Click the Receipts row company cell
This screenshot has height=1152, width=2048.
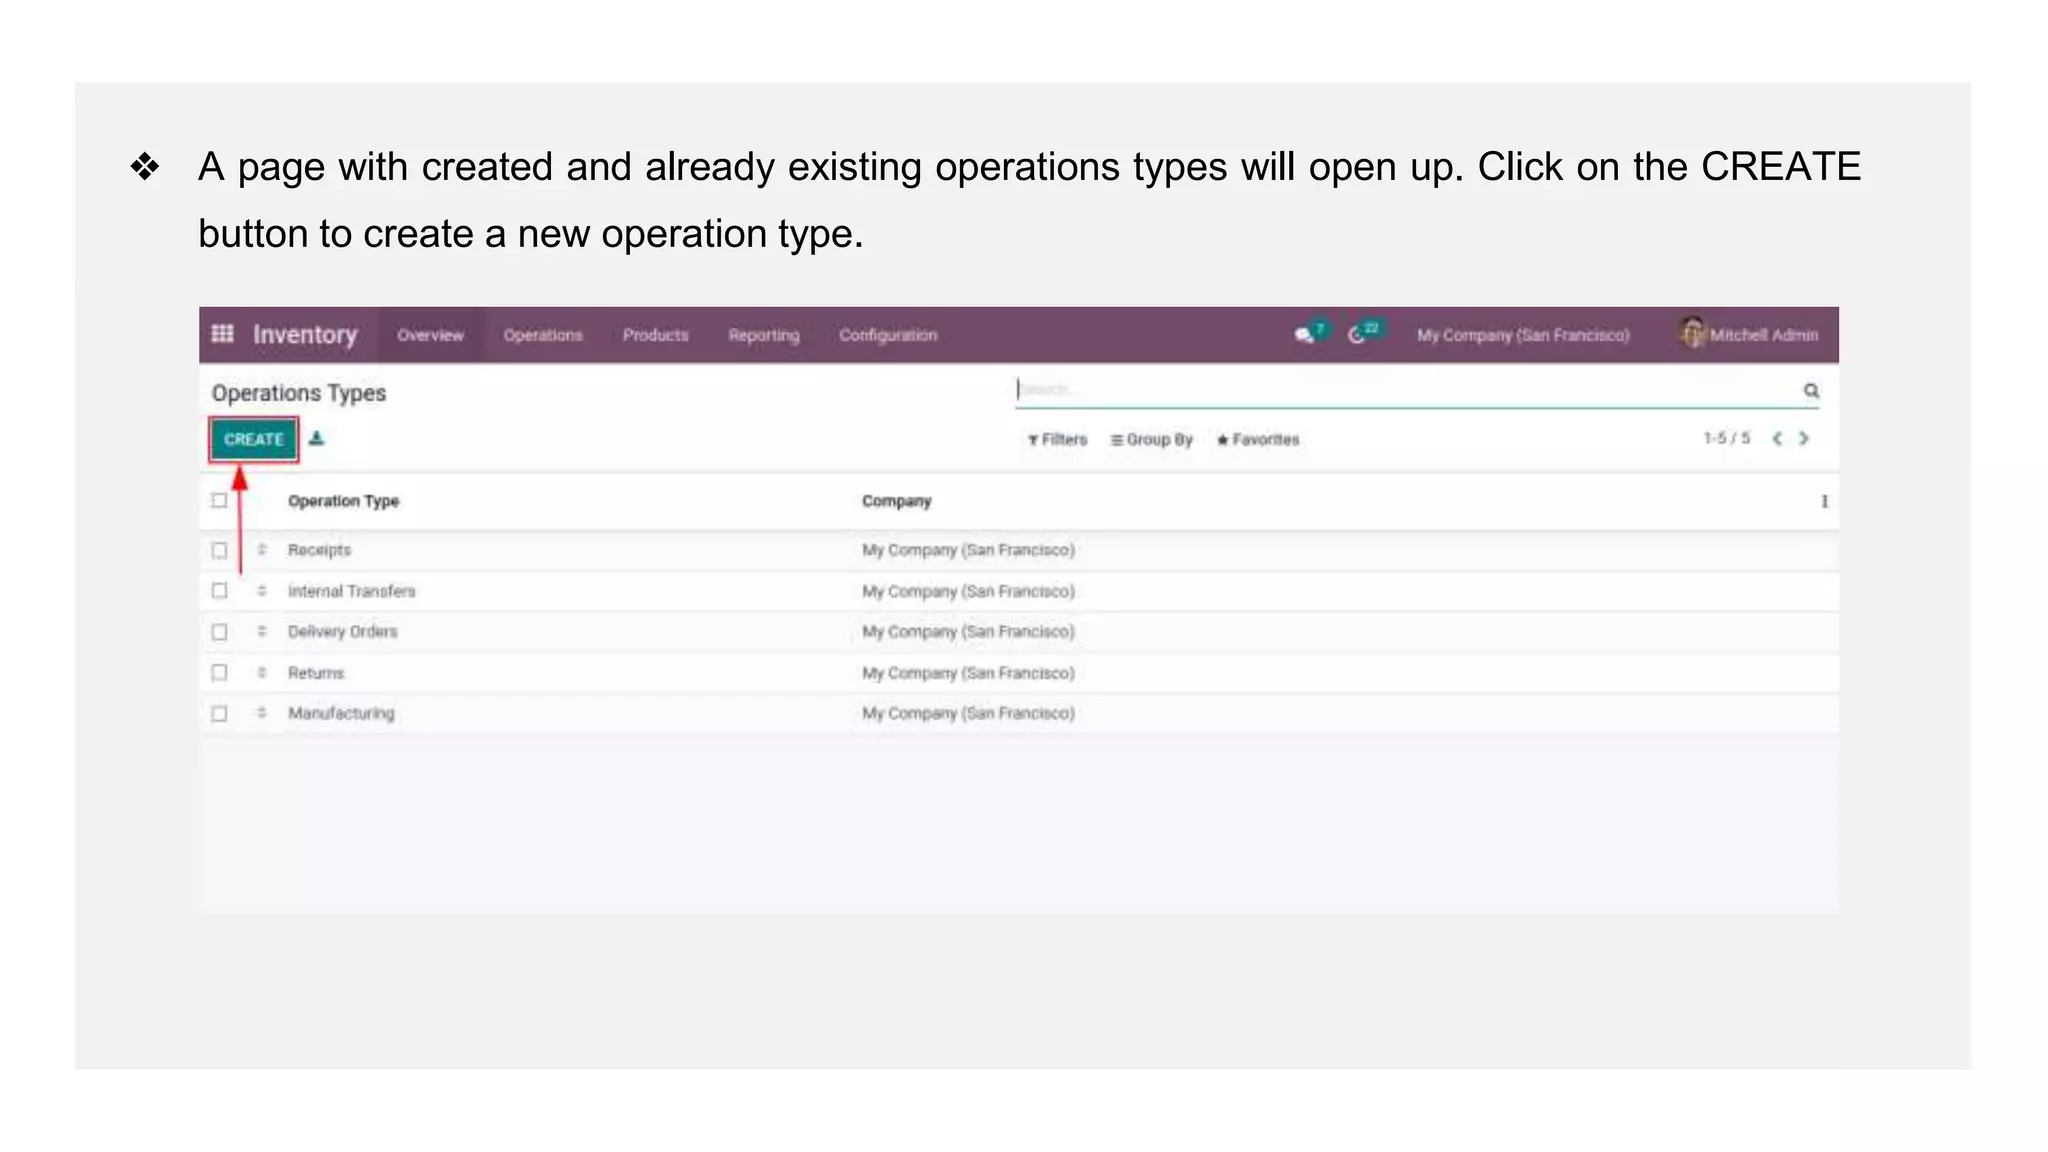[968, 550]
